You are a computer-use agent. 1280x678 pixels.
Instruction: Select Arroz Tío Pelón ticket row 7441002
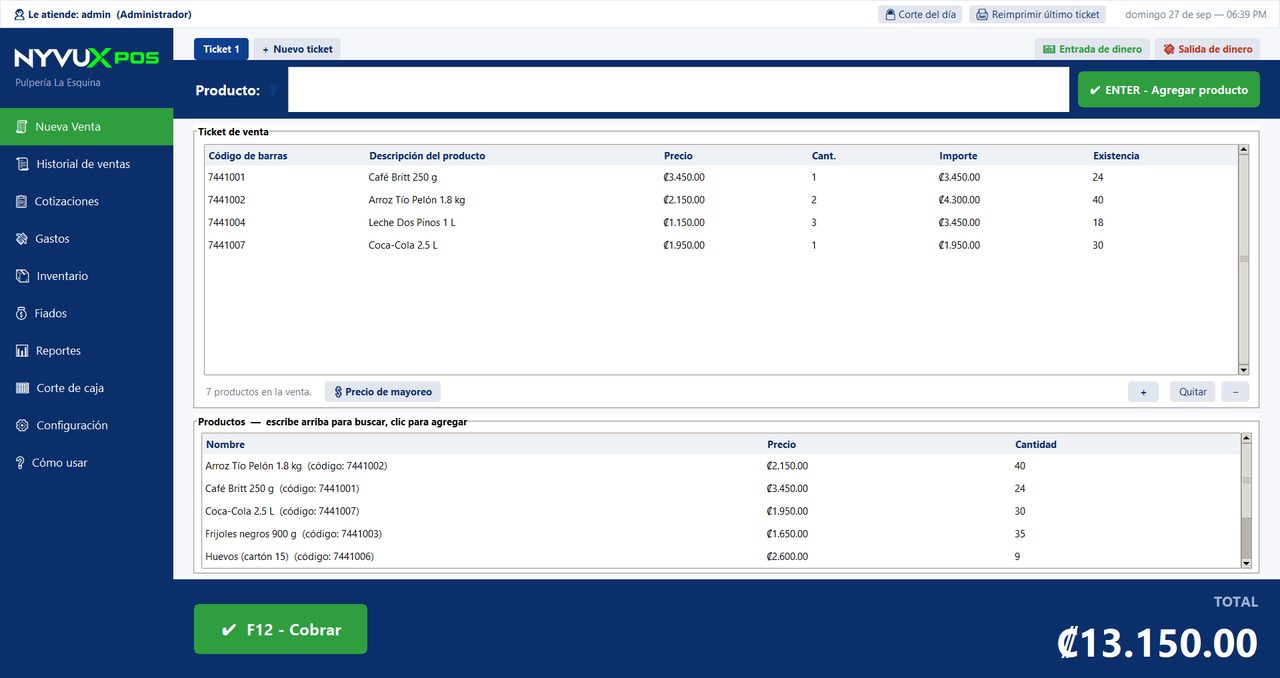720,200
